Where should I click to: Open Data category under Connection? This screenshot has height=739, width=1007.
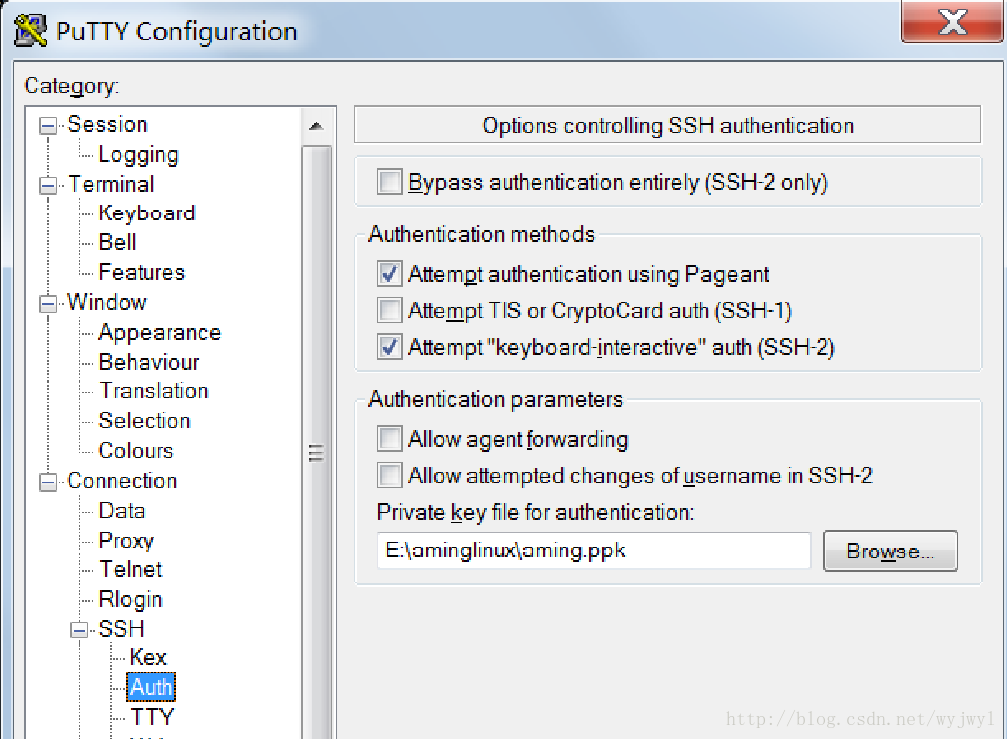[x=121, y=511]
